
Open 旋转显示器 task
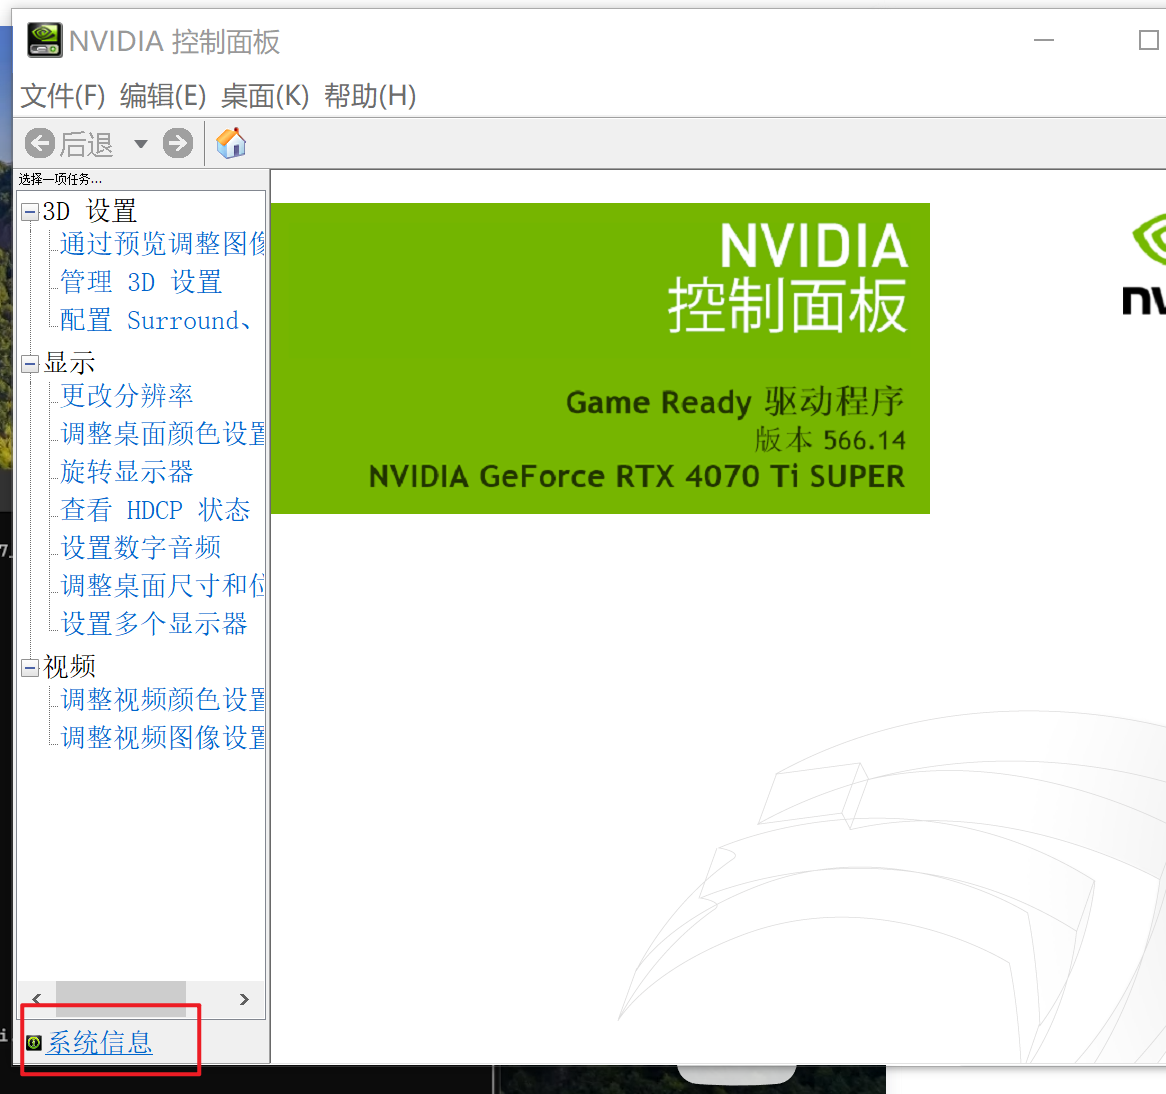[126, 472]
